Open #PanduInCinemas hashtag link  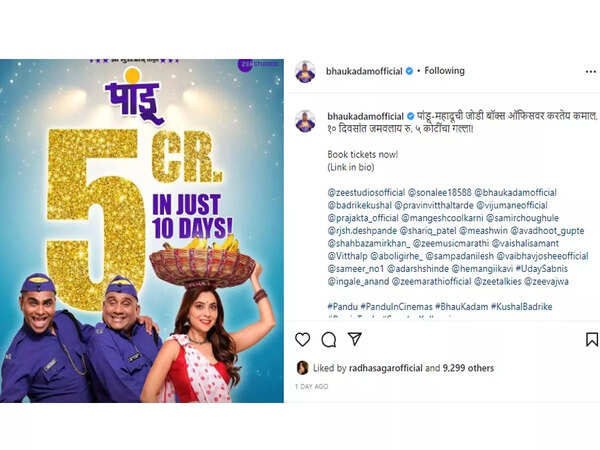(x=396, y=307)
